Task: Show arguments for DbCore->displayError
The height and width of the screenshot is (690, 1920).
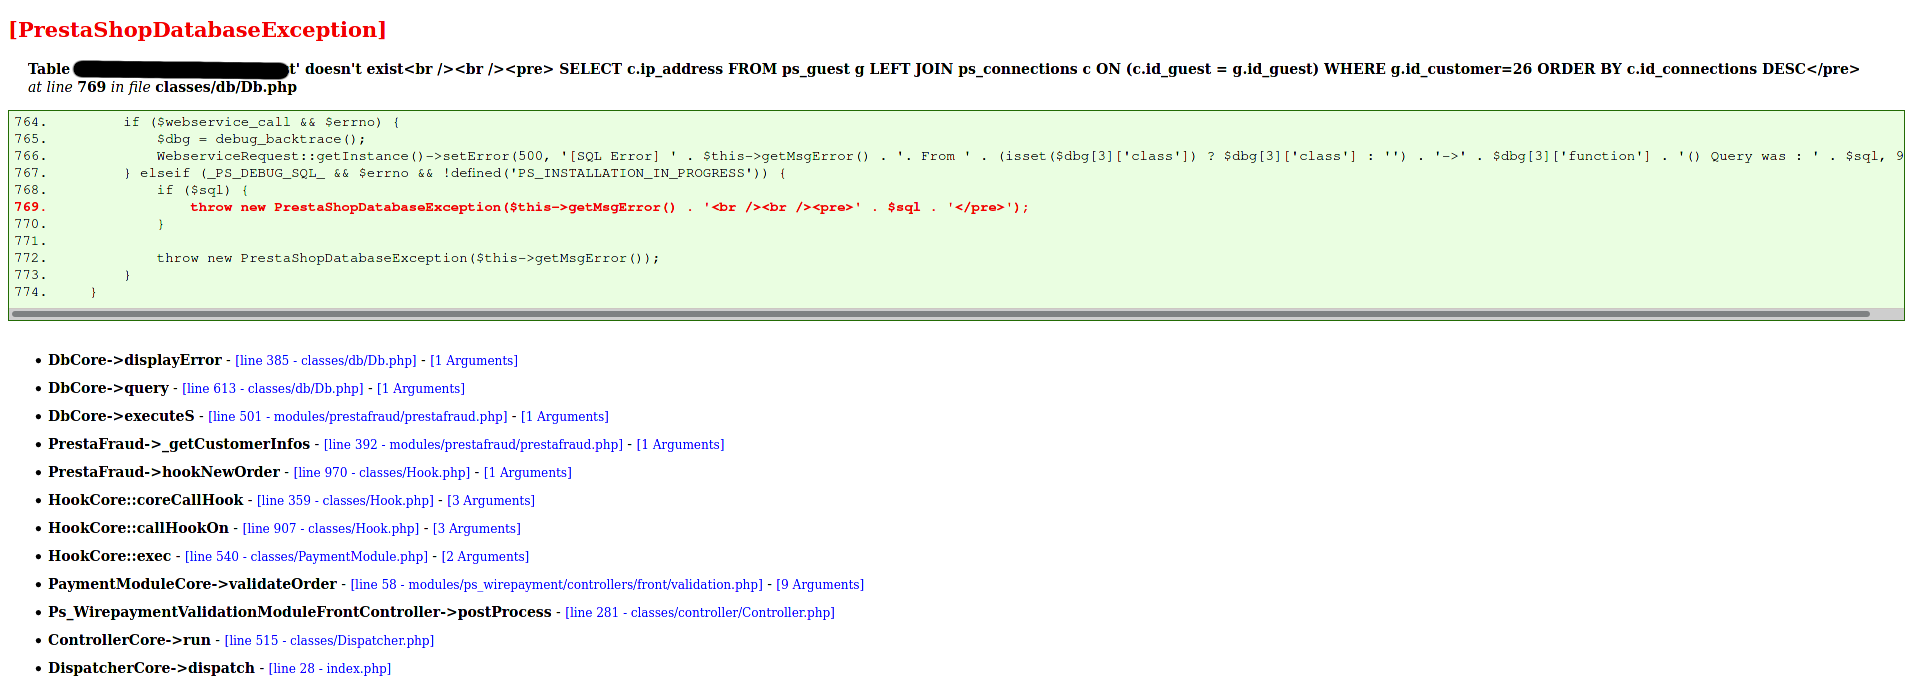Action: (474, 361)
